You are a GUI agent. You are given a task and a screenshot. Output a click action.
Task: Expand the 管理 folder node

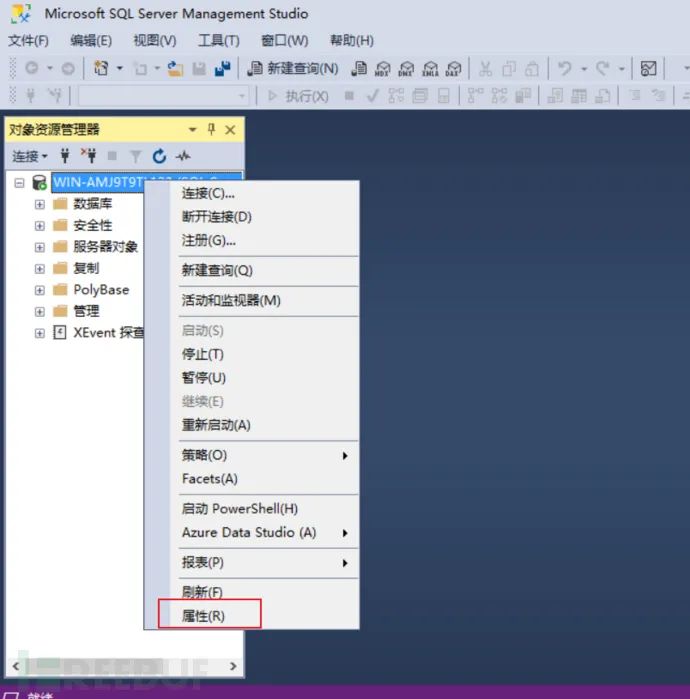tap(40, 312)
